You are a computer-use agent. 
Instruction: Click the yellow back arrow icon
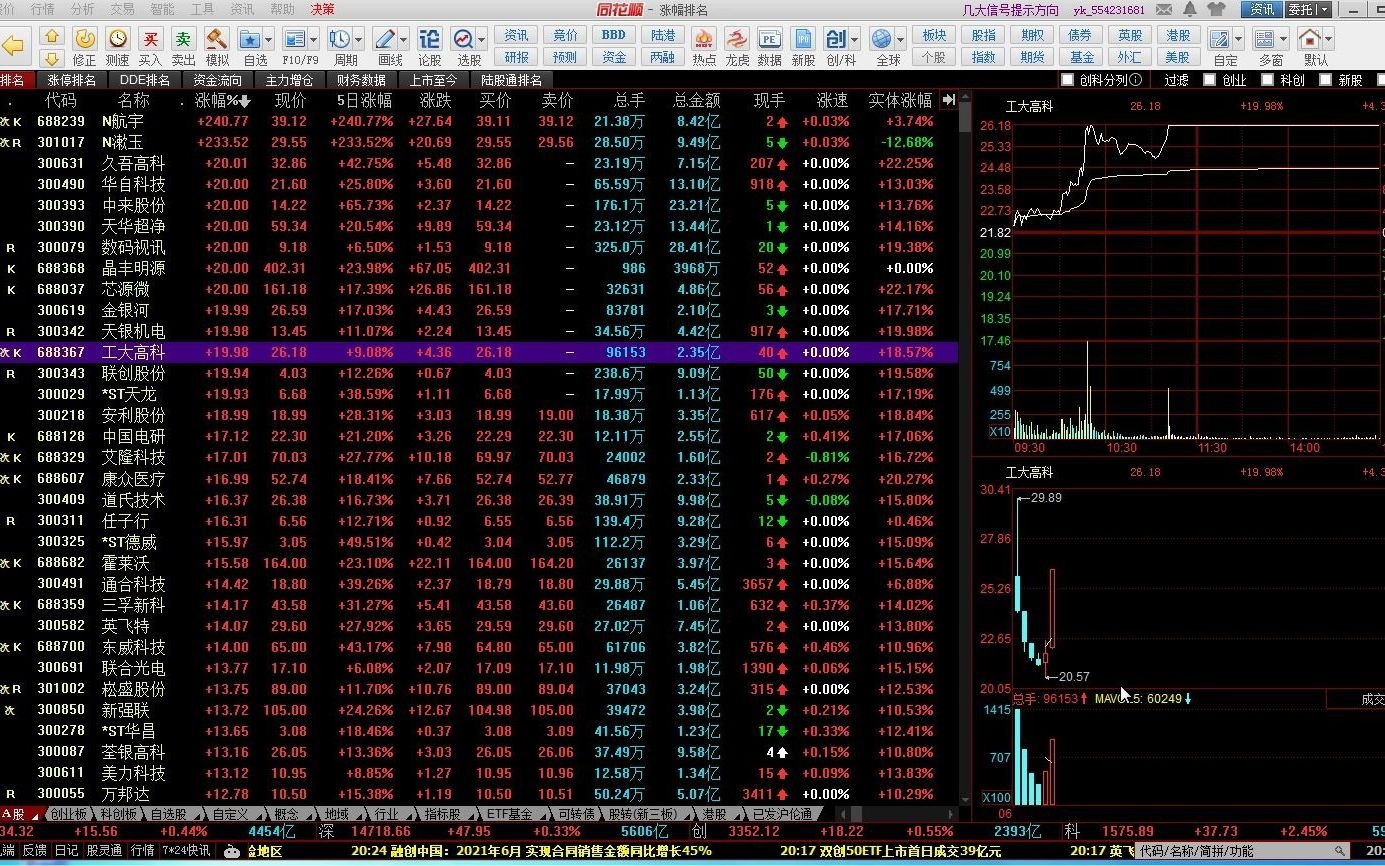point(13,46)
